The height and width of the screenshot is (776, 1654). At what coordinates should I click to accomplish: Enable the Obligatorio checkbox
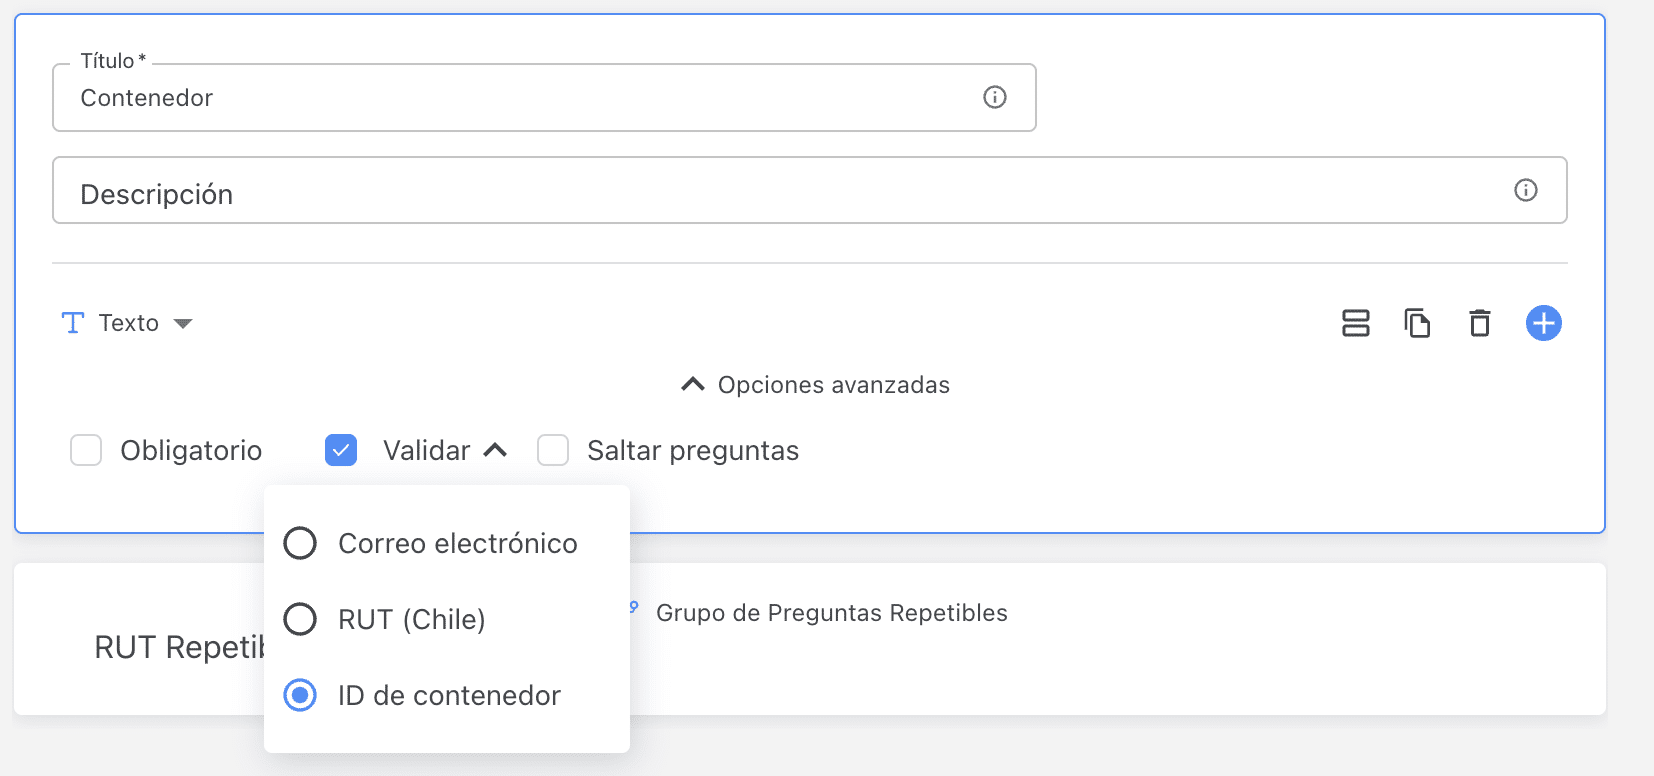pos(86,450)
